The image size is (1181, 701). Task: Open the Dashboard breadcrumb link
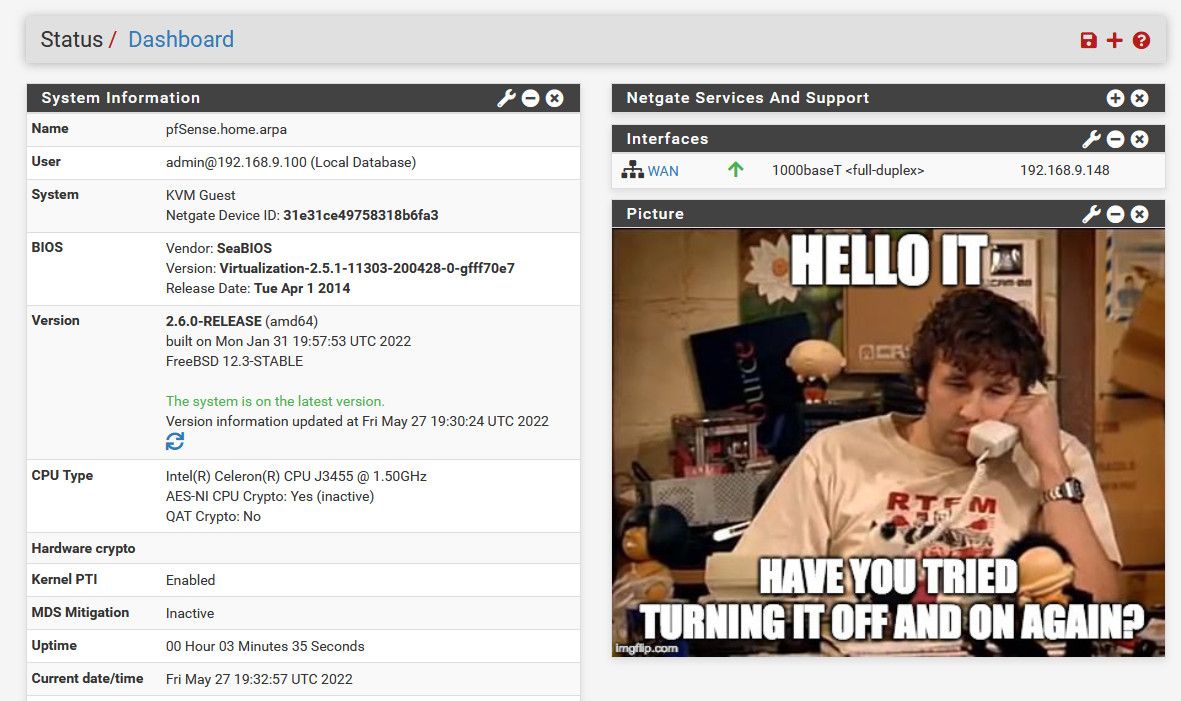tap(181, 39)
